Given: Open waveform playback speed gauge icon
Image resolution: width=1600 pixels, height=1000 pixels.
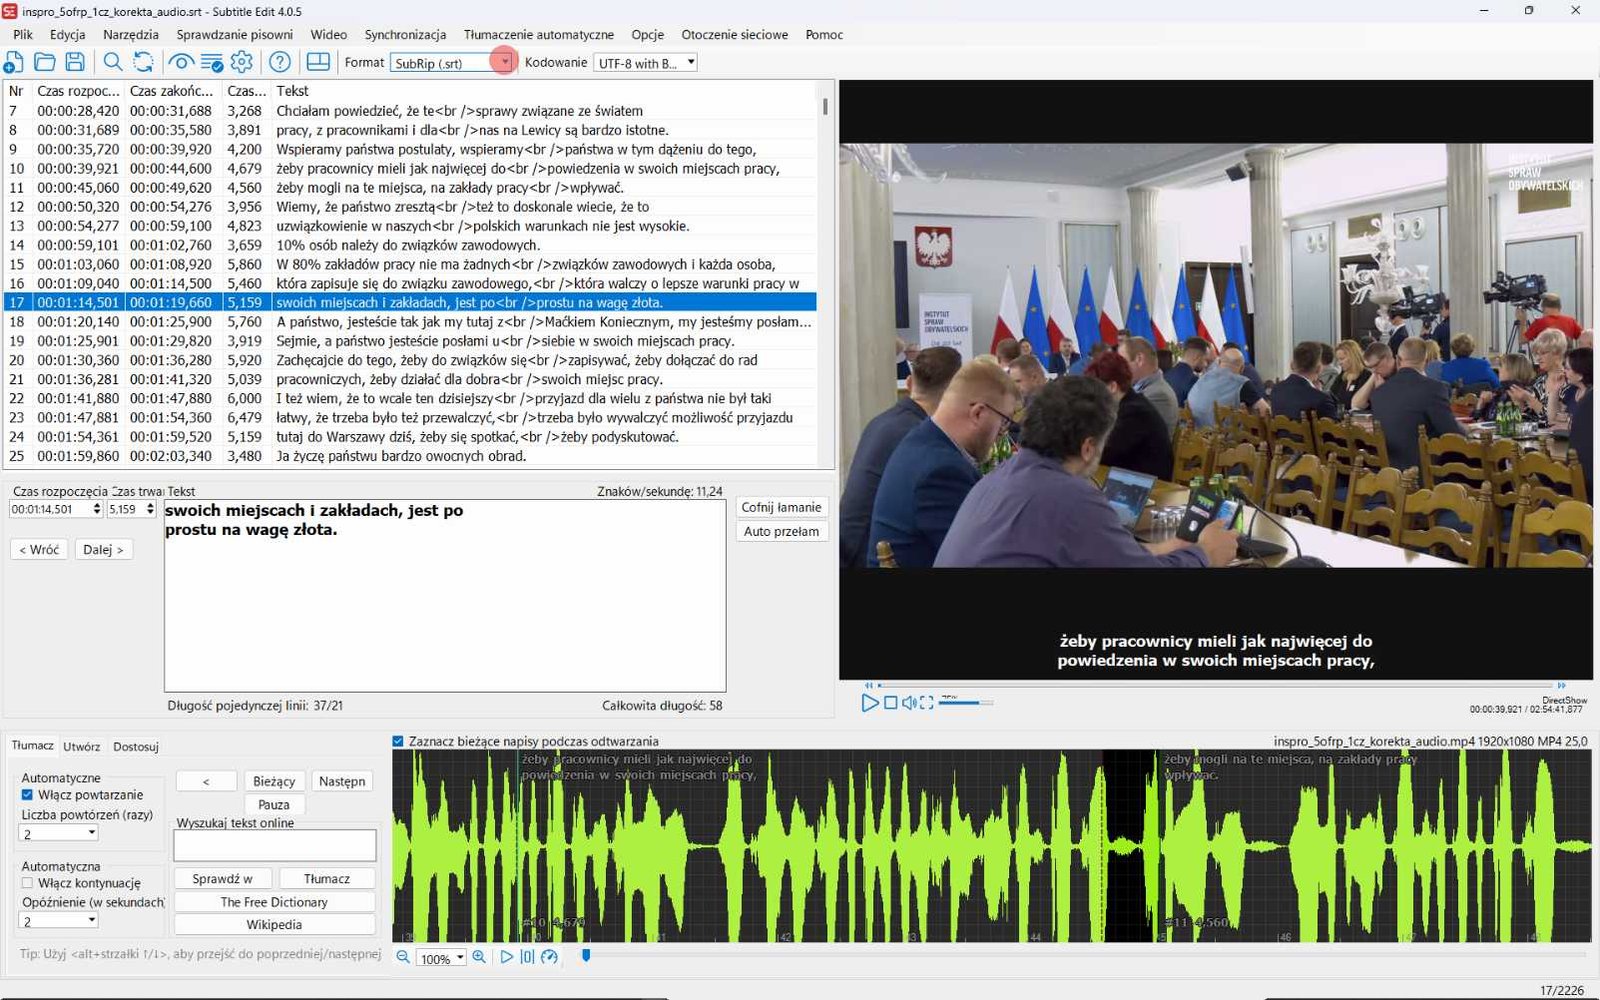Looking at the screenshot, I should point(549,957).
